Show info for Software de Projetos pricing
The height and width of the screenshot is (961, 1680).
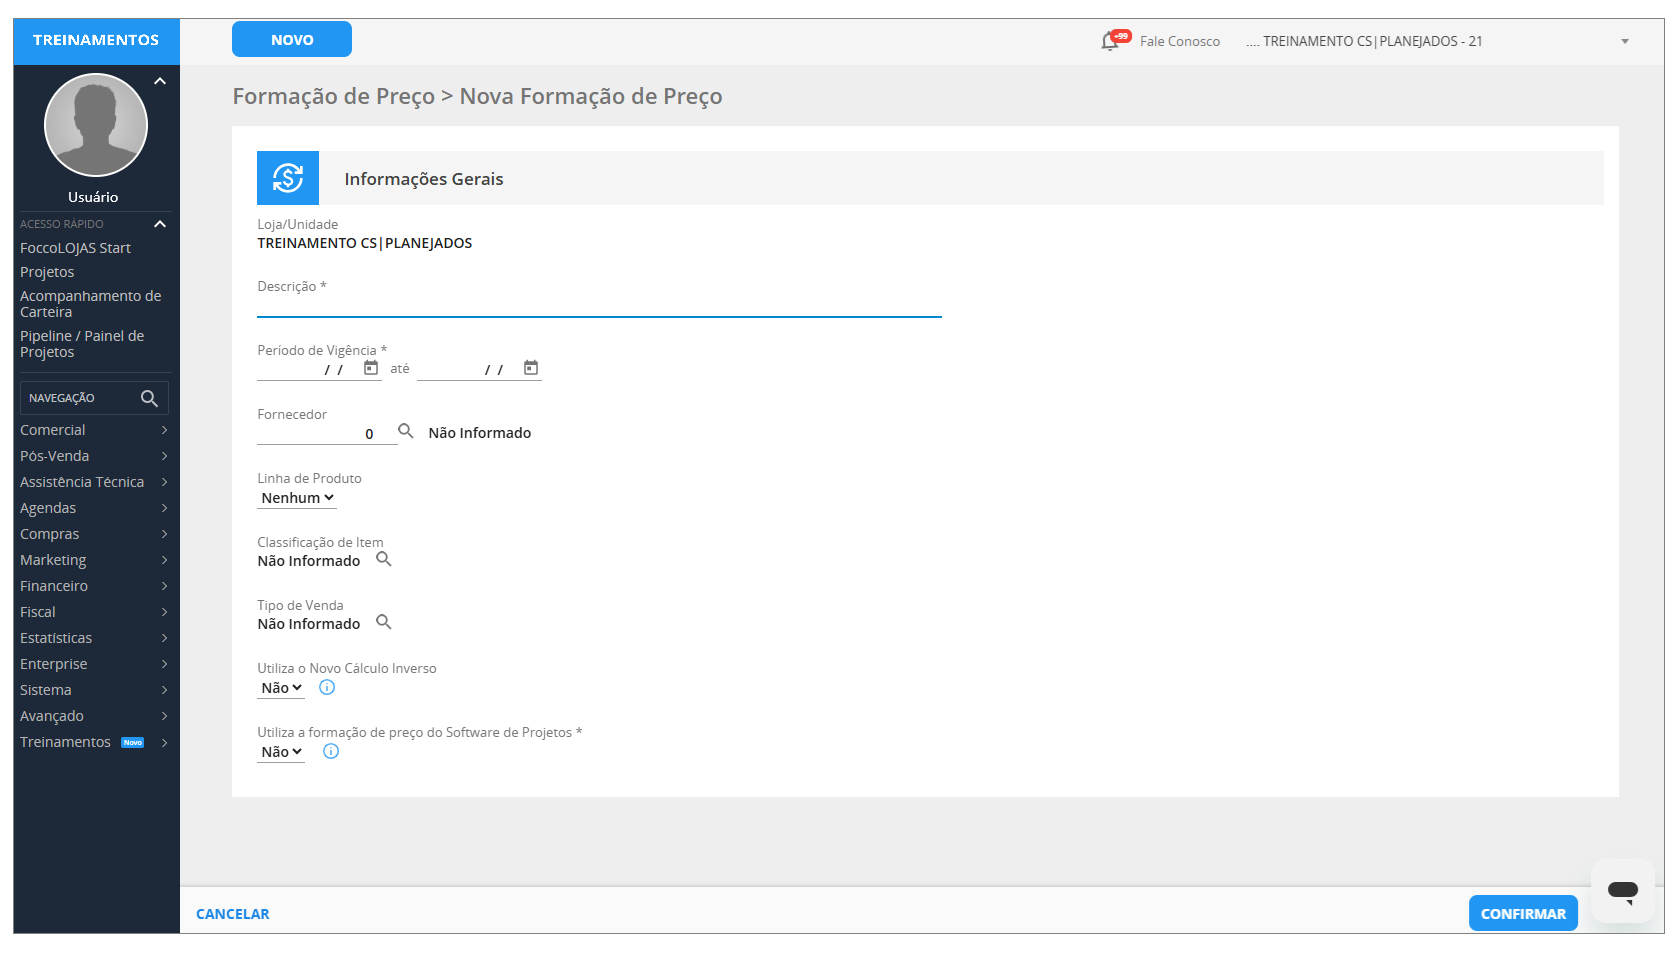tap(331, 752)
